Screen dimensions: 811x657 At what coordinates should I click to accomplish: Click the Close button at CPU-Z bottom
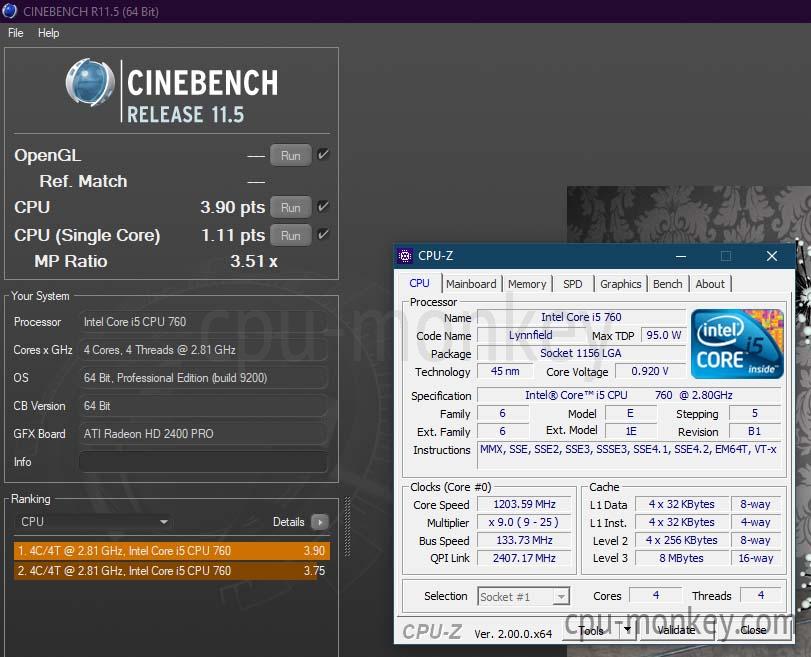(753, 630)
